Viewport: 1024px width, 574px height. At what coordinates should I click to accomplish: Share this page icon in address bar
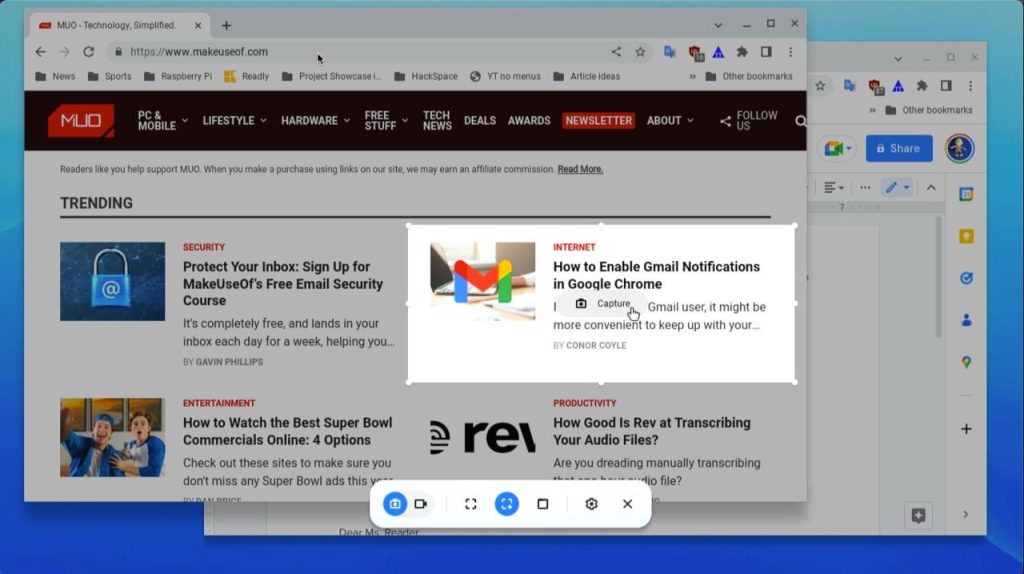(616, 52)
